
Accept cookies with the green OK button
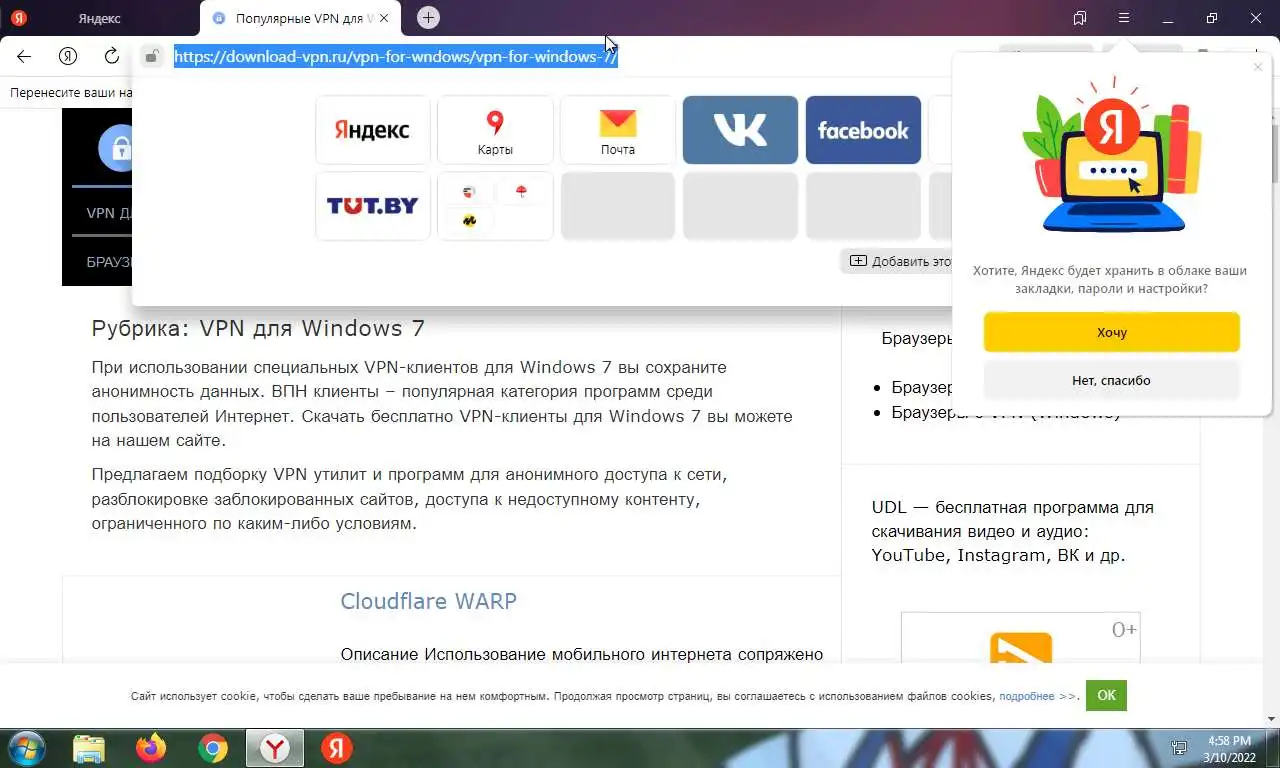(1106, 695)
